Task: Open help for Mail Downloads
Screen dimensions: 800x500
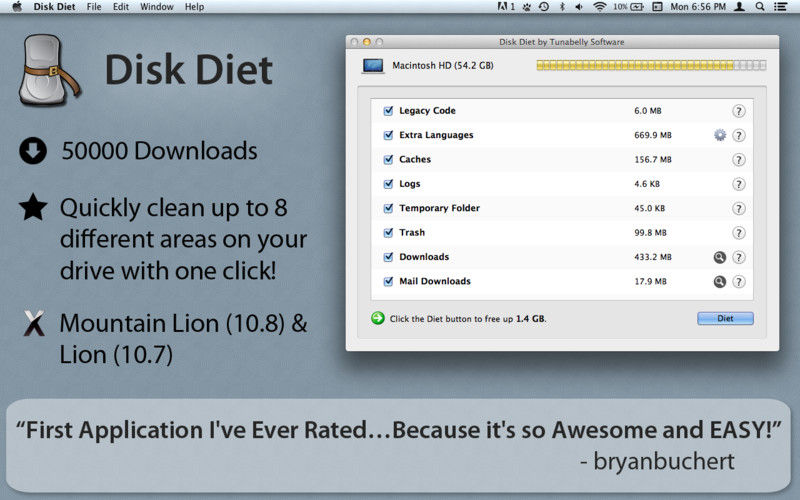Action: click(738, 282)
